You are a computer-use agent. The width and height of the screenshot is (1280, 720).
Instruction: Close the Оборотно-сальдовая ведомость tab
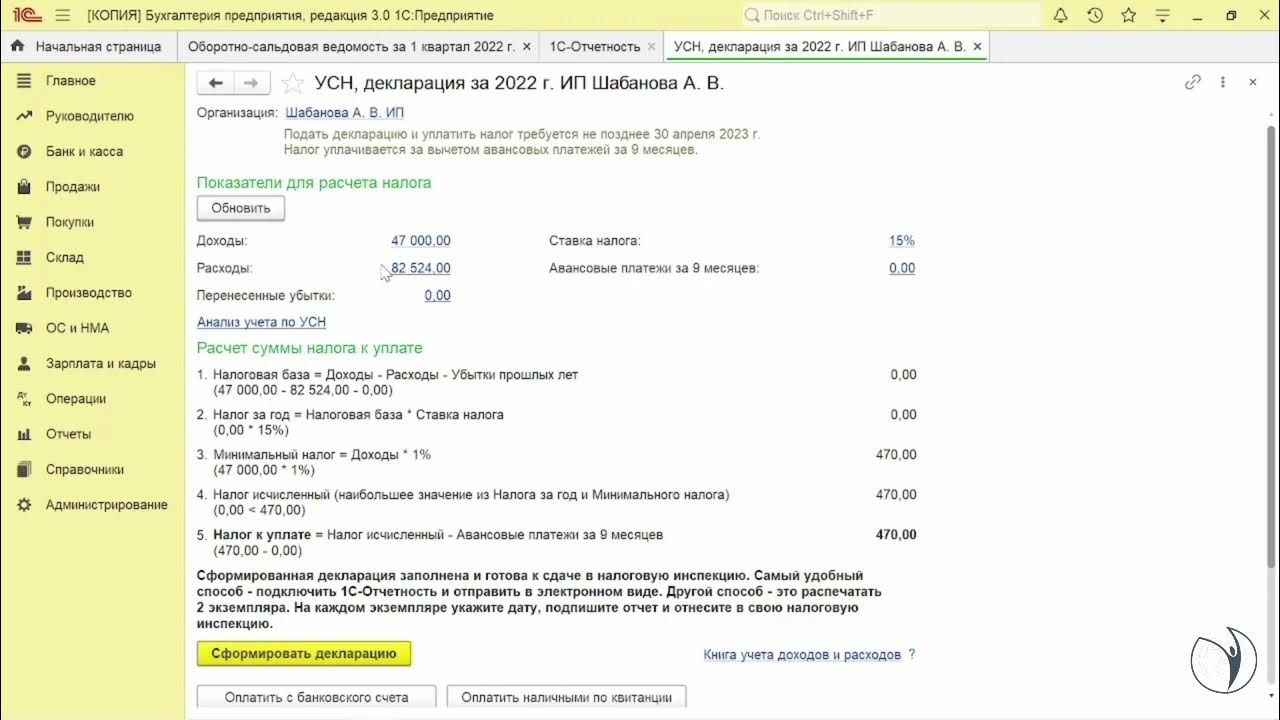pyautogui.click(x=527, y=46)
